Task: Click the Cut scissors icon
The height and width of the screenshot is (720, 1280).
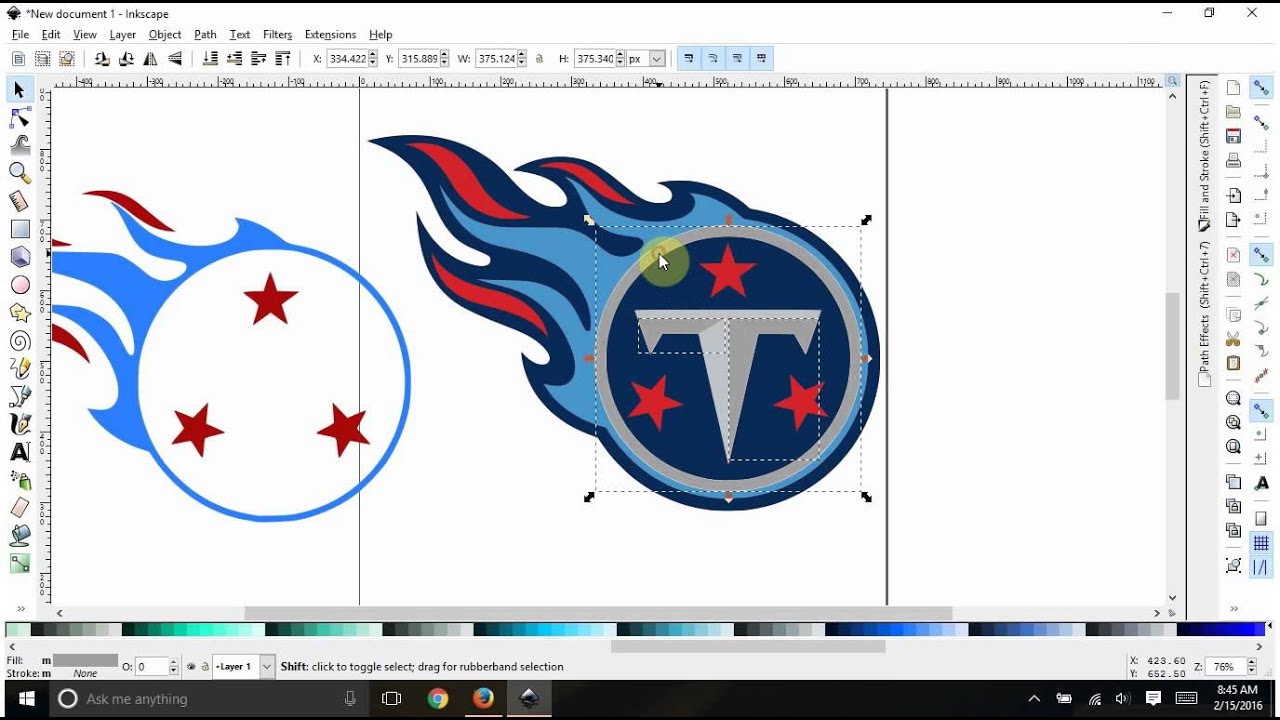Action: pos(1234,339)
